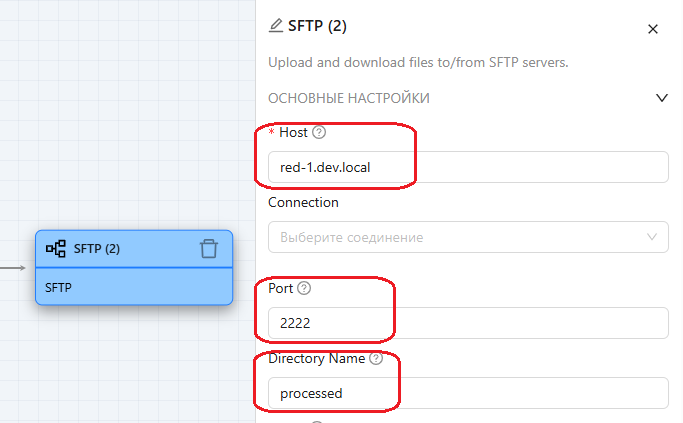Select the Directory Name field with processed
This screenshot has width=683, height=423.
click(x=467, y=393)
